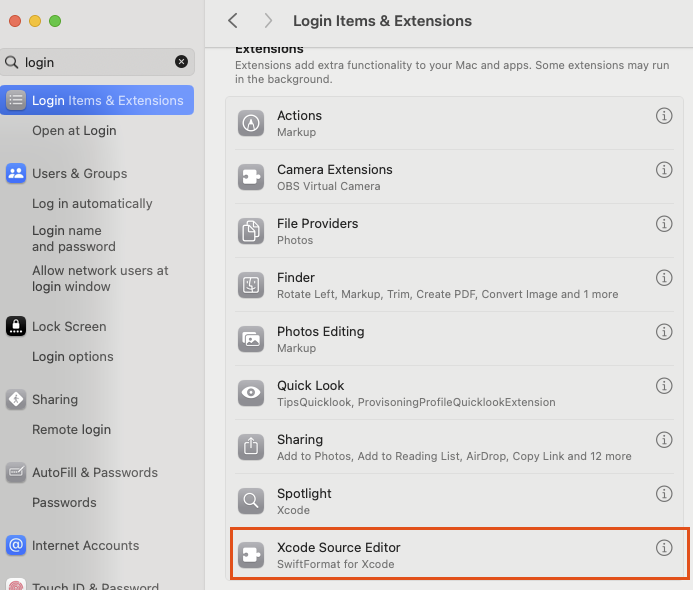
Task: Click the Photos Editing icon
Action: click(x=251, y=339)
